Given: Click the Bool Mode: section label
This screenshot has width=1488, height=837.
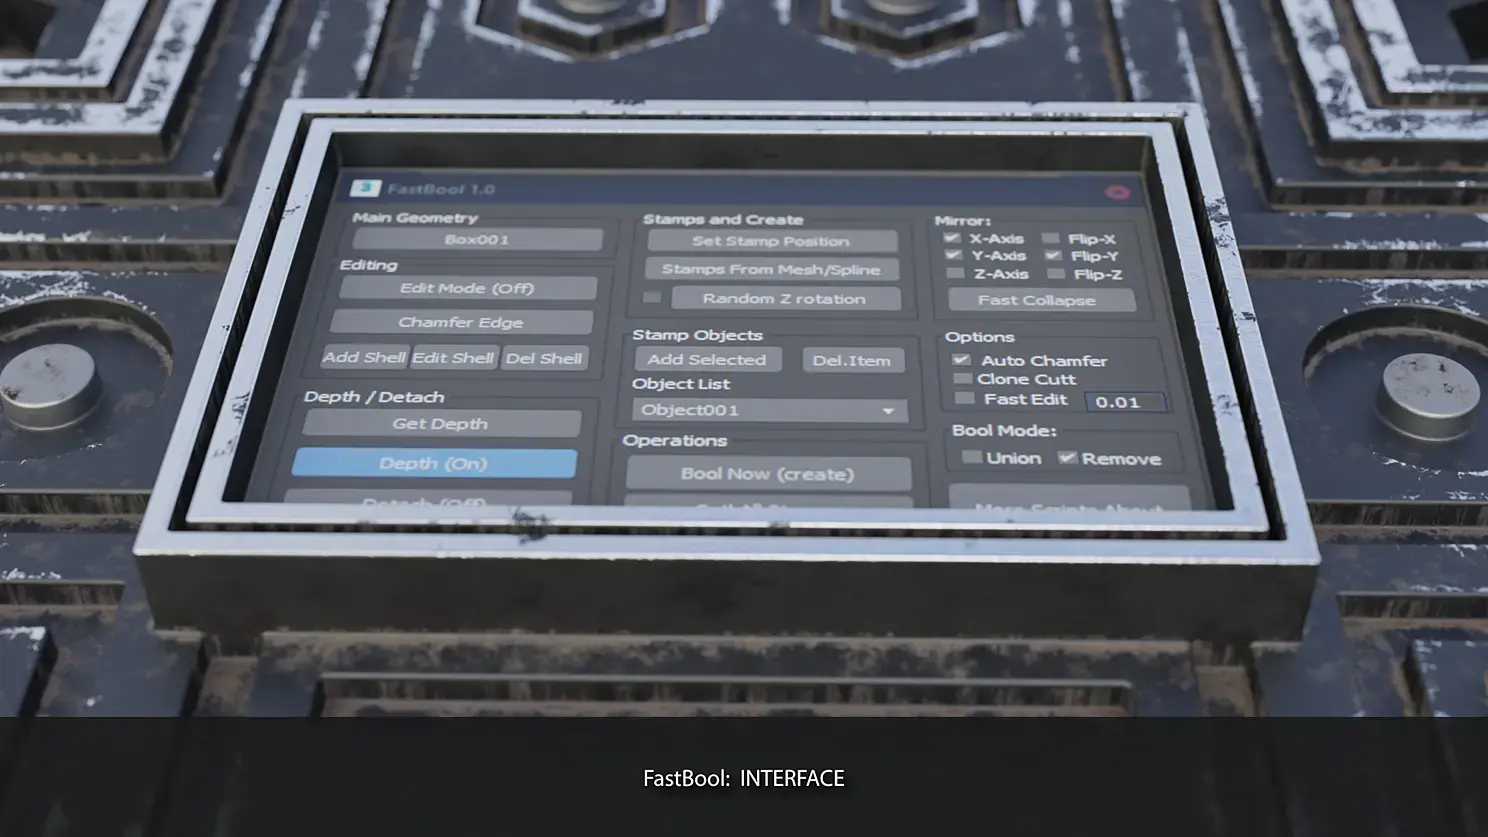Looking at the screenshot, I should 1004,430.
